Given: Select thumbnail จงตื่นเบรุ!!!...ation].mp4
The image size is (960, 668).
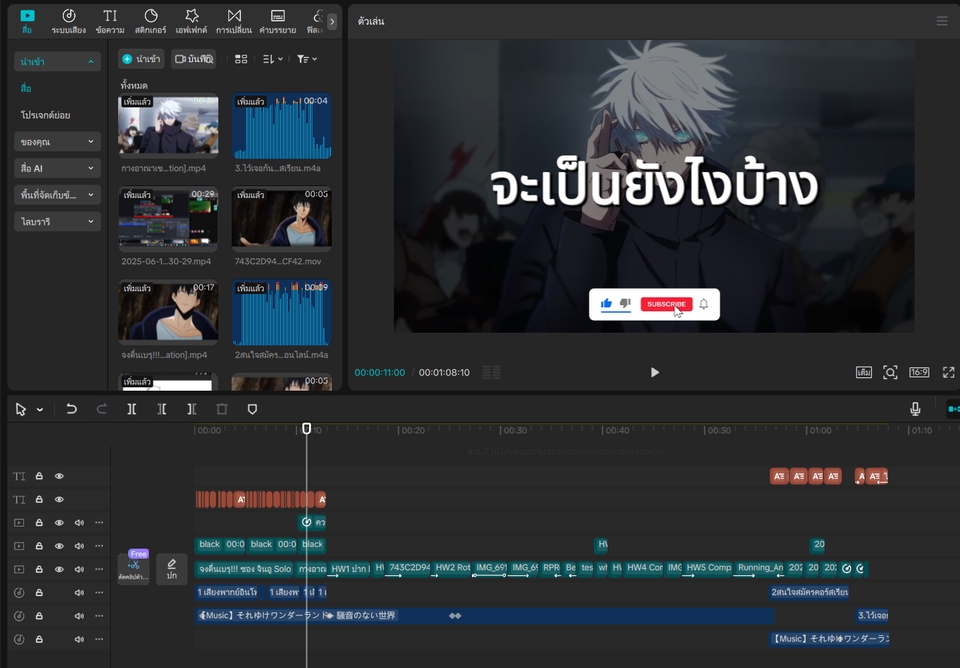Looking at the screenshot, I should pyautogui.click(x=168, y=311).
